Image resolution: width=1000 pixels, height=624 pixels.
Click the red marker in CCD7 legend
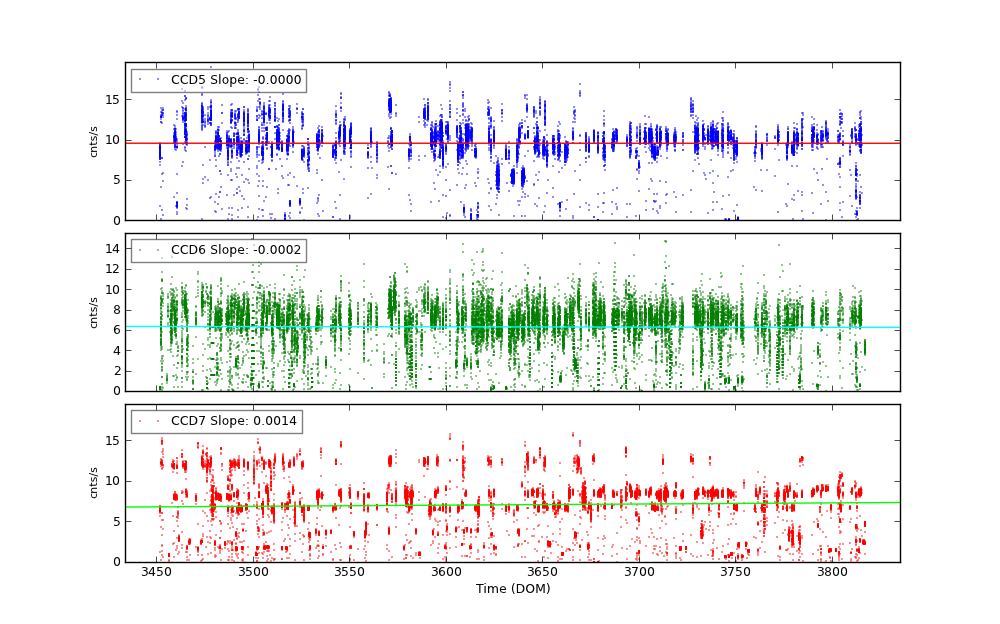[x=140, y=421]
